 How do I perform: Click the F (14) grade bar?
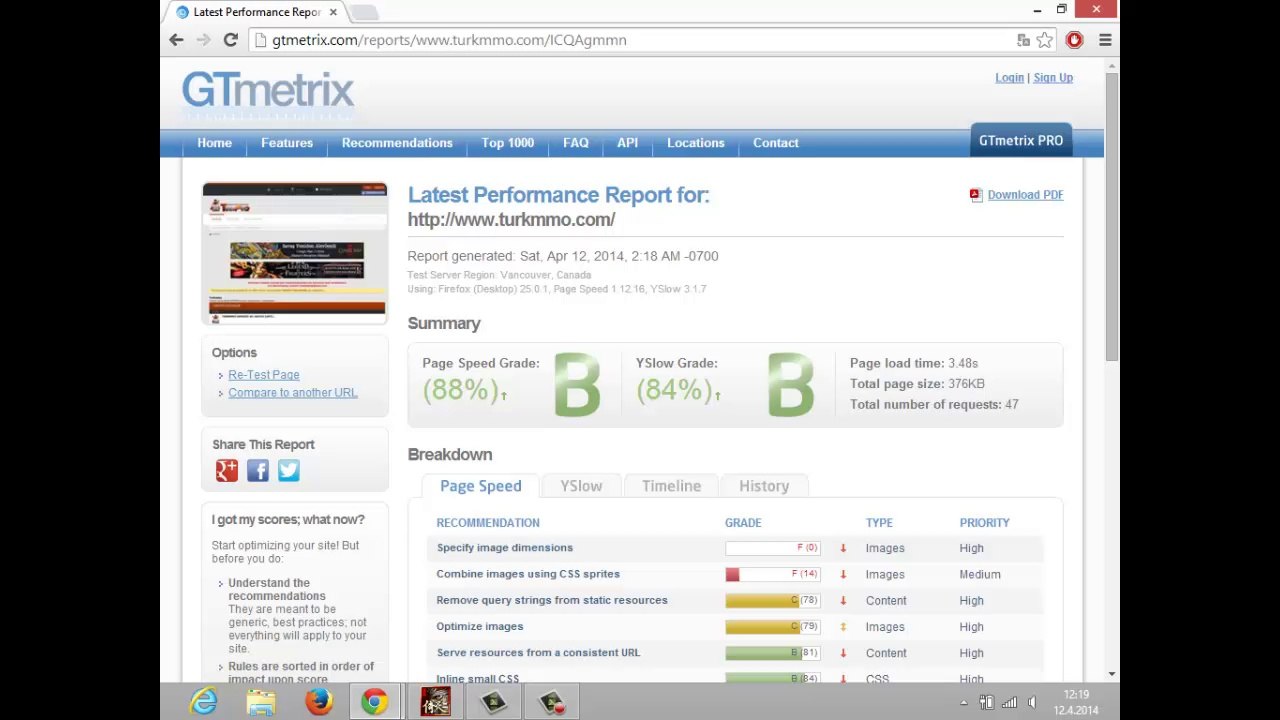click(773, 574)
